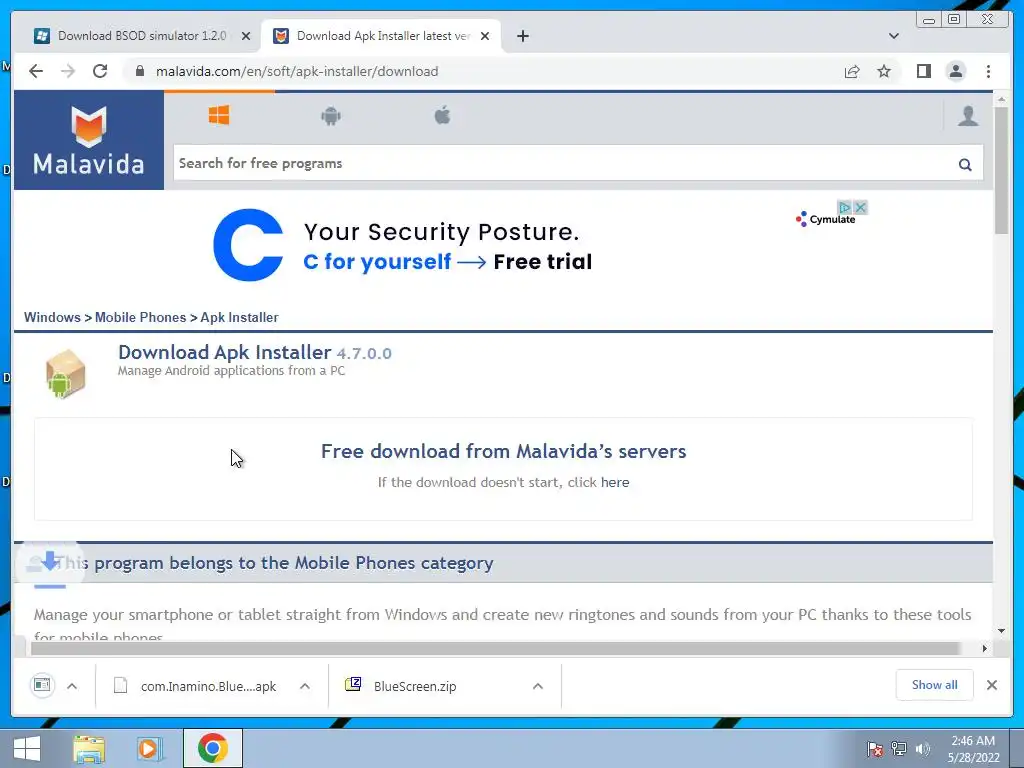Viewport: 1024px width, 768px height.
Task: Select the Apple platform icon
Action: coord(443,116)
